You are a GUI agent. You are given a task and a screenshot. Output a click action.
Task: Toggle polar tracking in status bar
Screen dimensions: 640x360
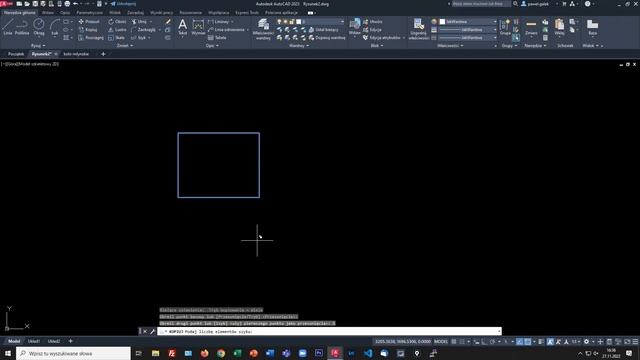(493, 342)
